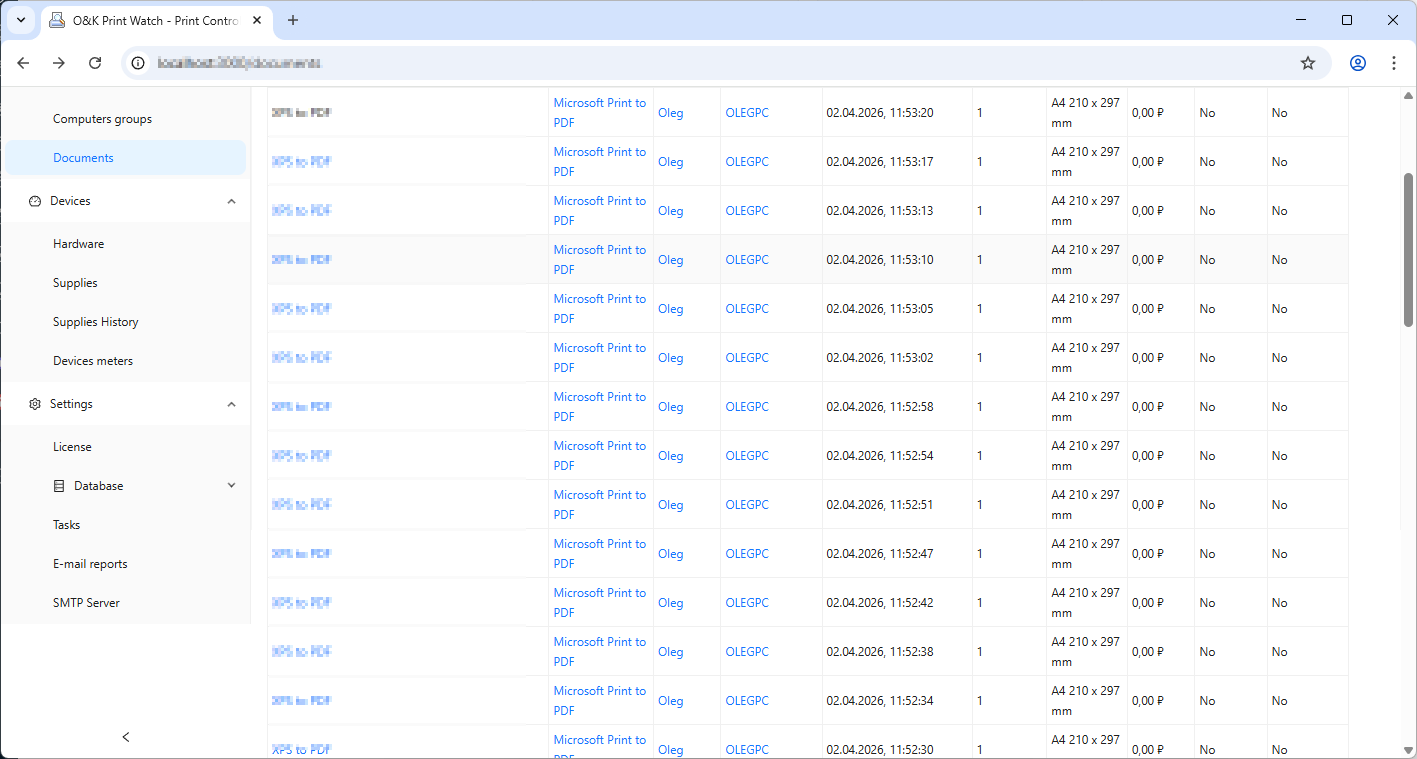
Task: Go back with the browser back arrow
Action: (x=23, y=63)
